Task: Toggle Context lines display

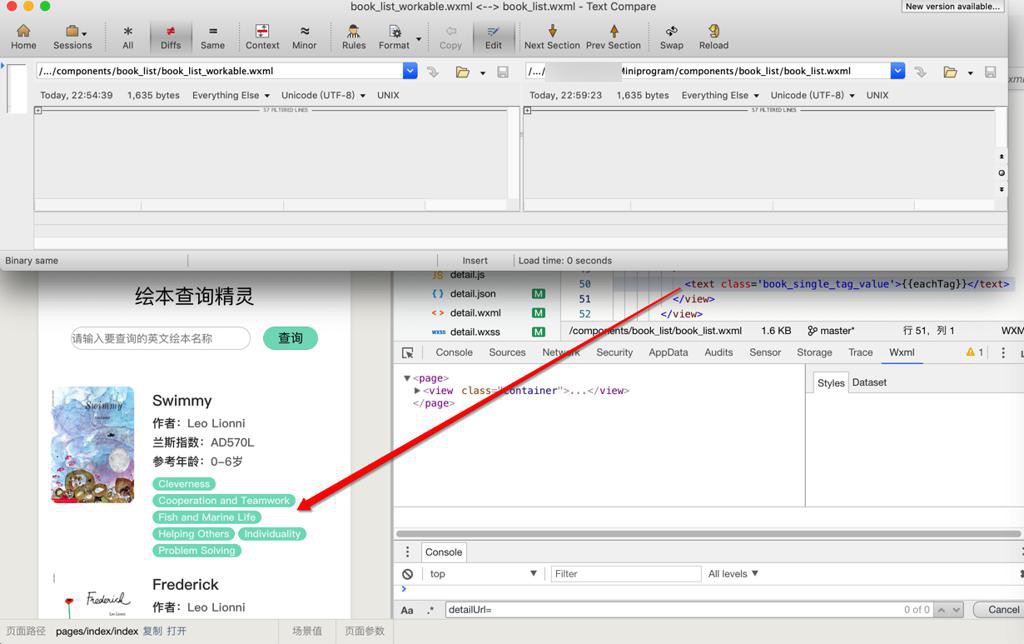Action: (x=262, y=37)
